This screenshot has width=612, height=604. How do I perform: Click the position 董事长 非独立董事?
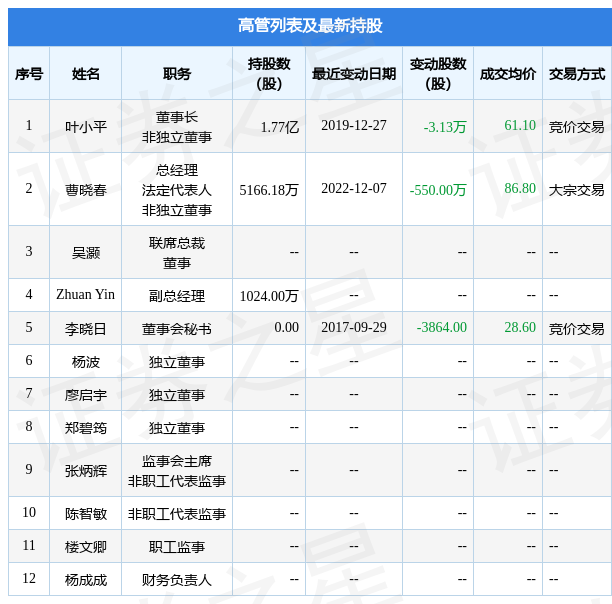(x=177, y=127)
